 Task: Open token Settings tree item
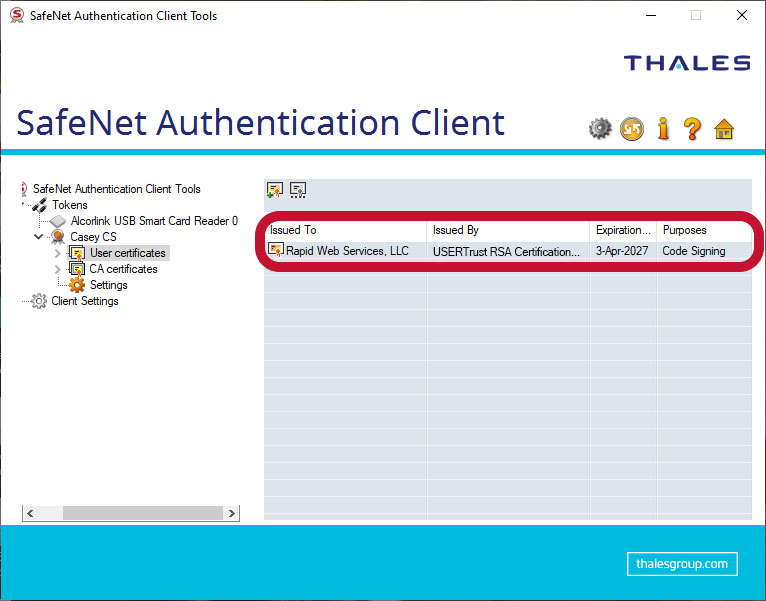point(108,285)
